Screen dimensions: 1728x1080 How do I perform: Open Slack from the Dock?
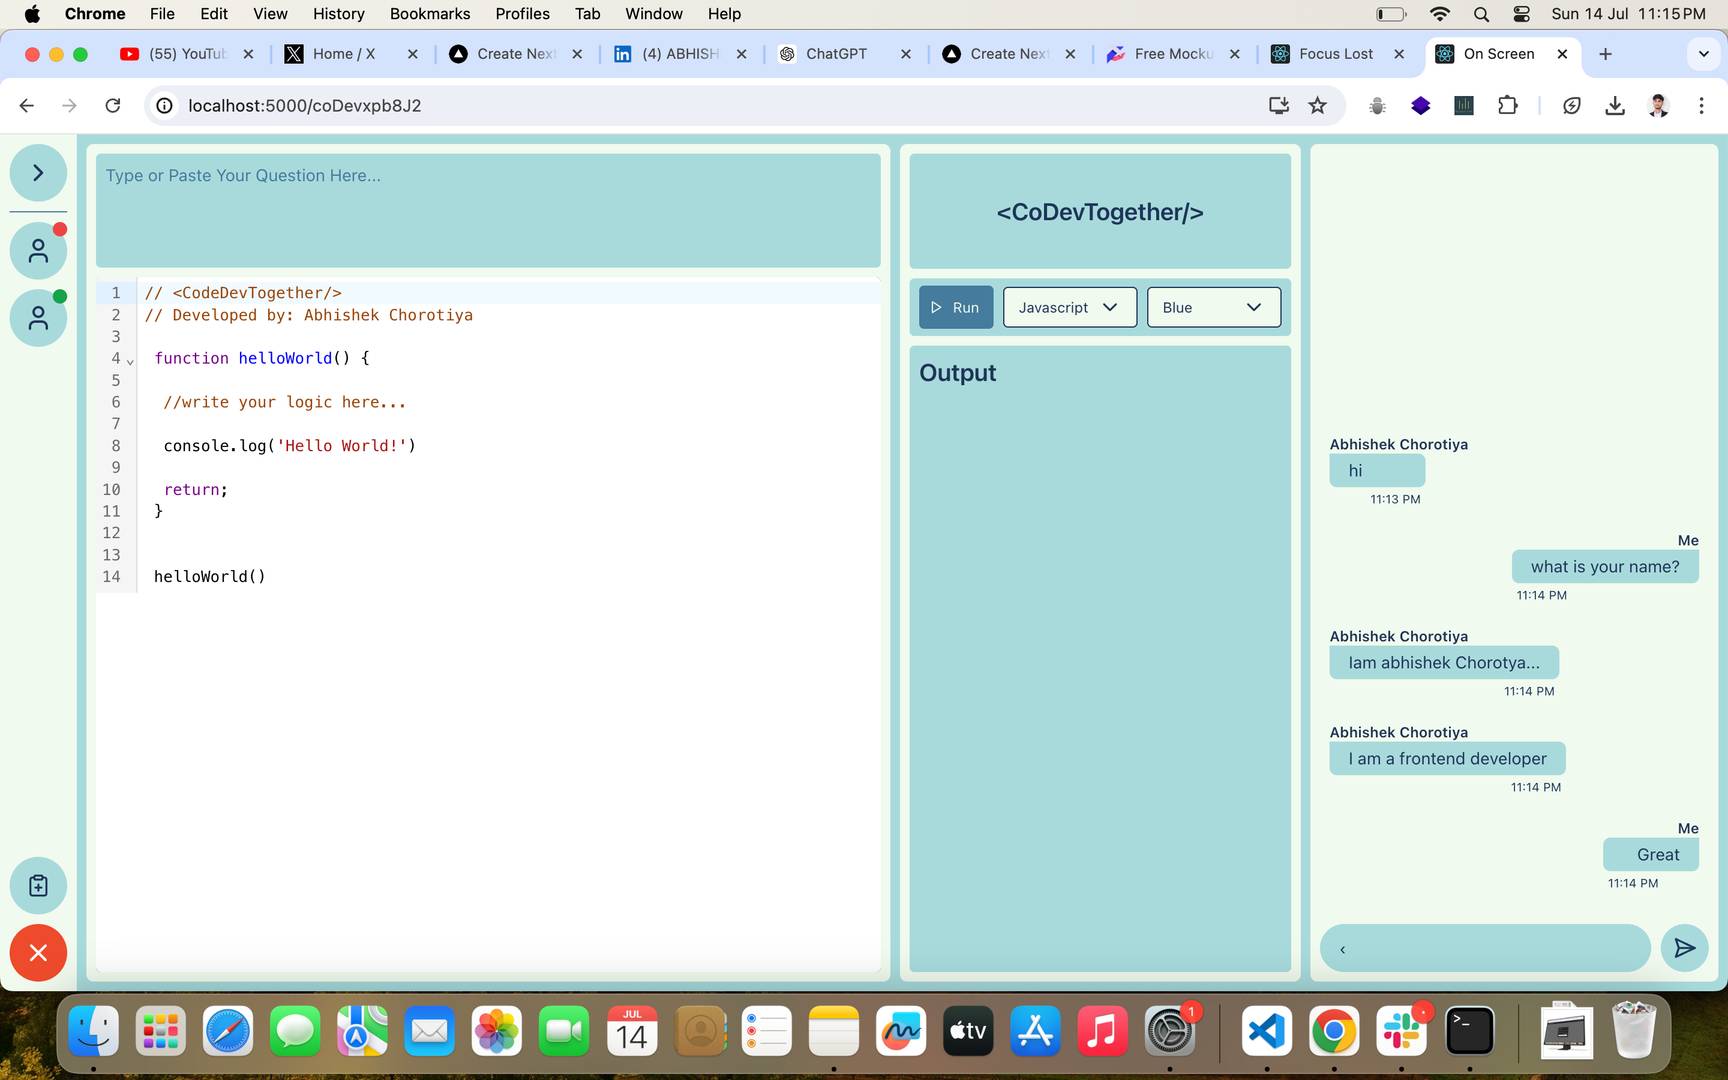(1400, 1031)
